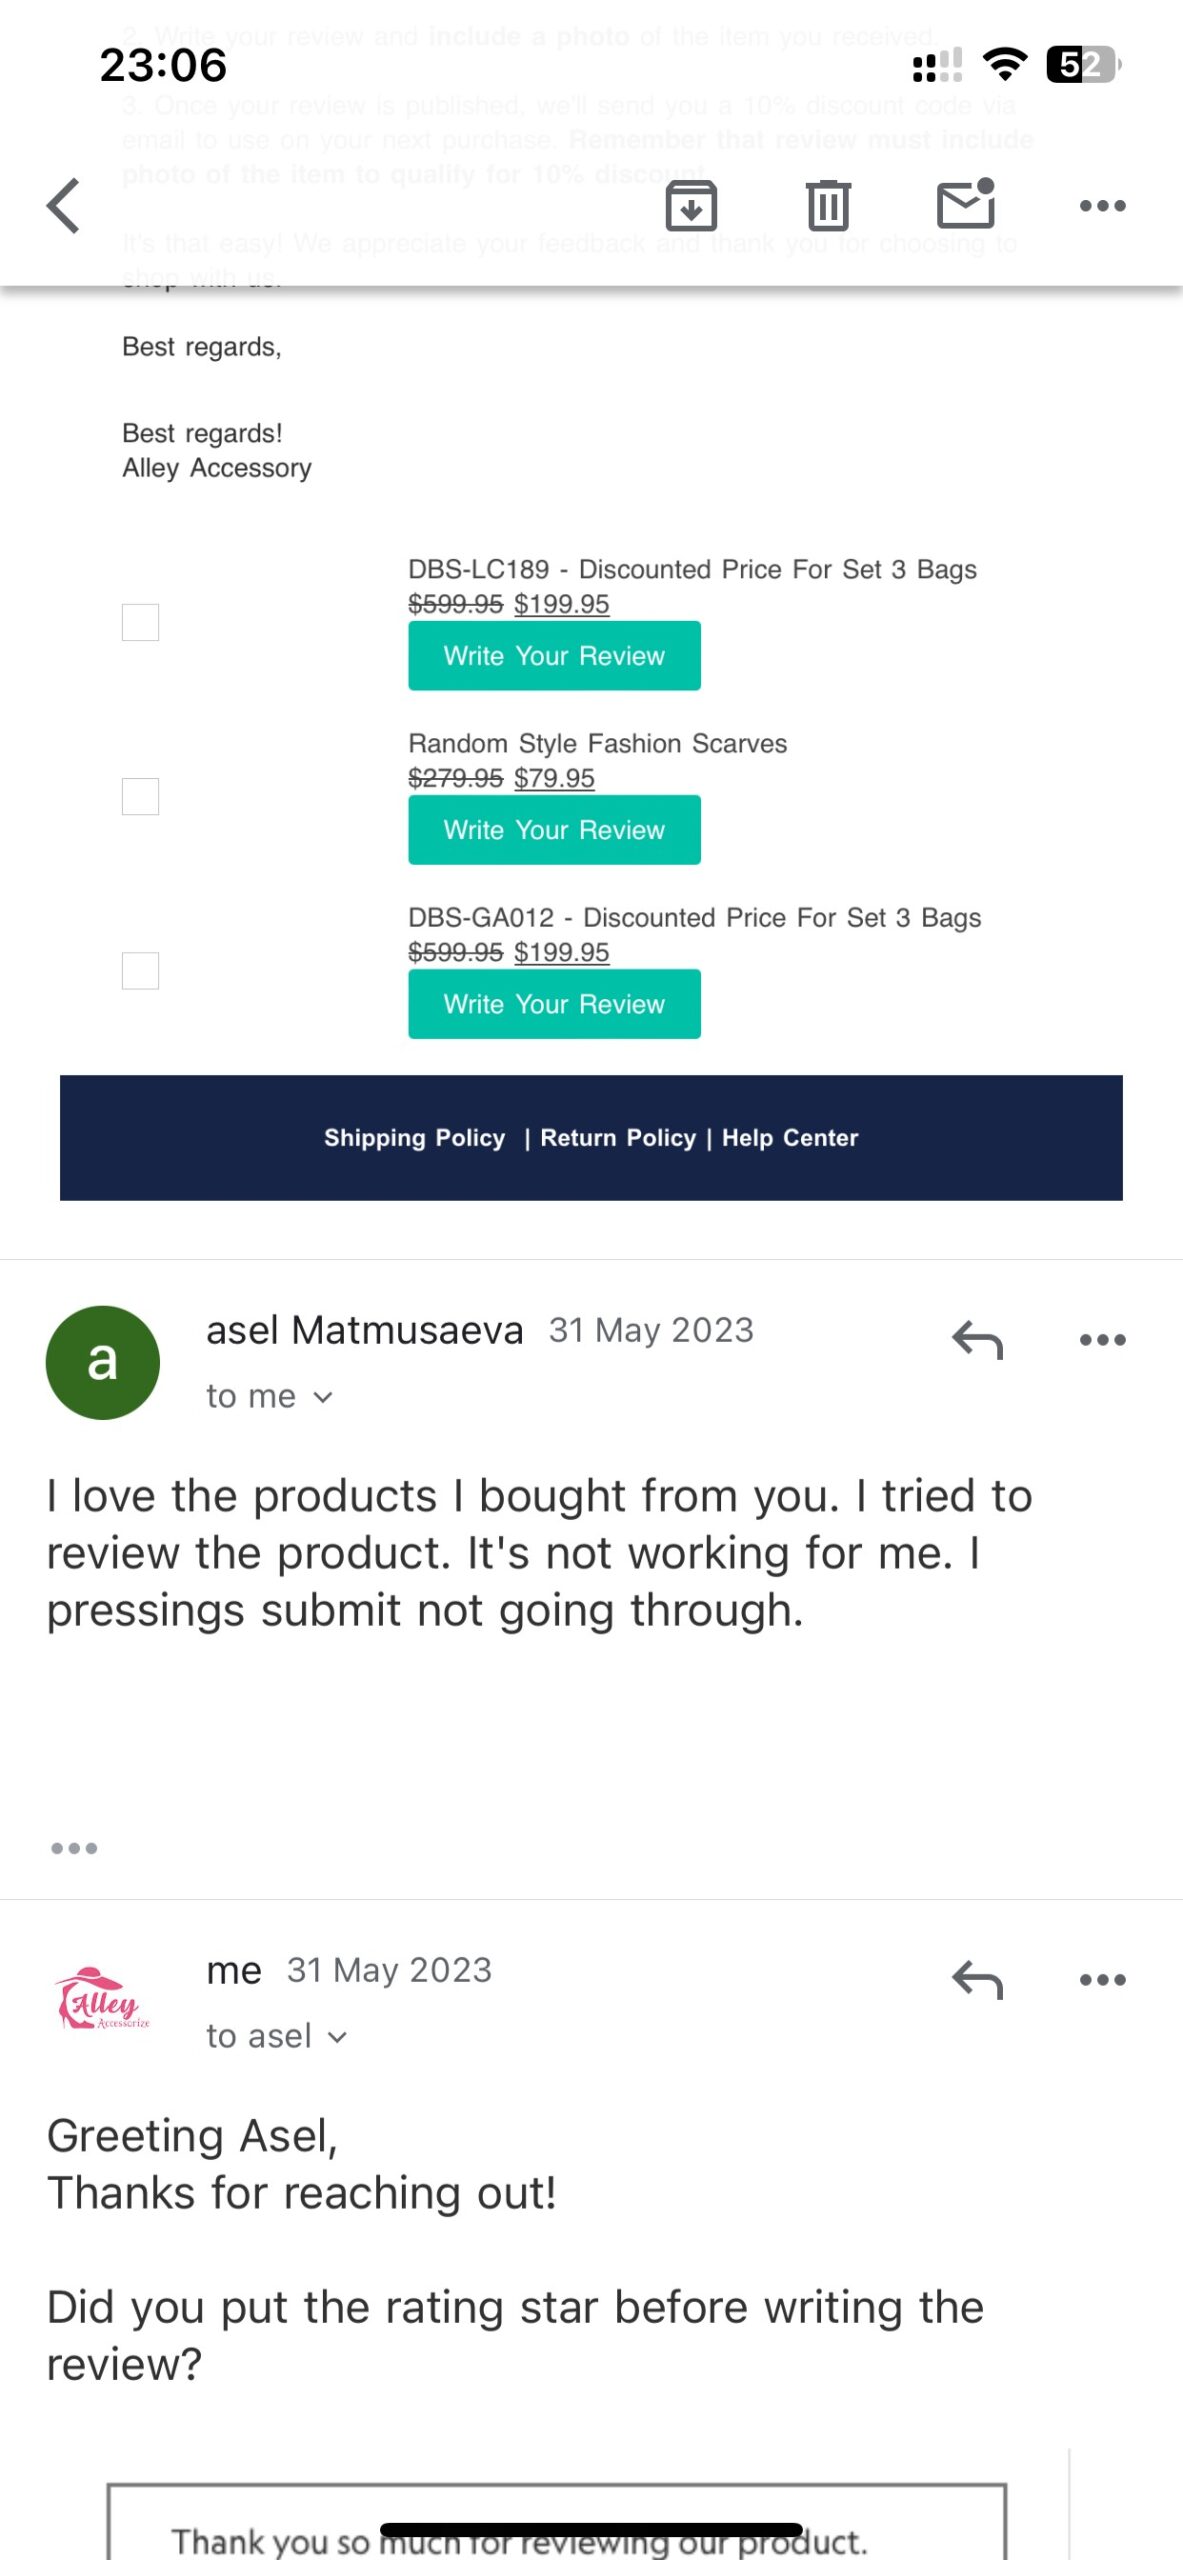Click the back arrow to exit the email
This screenshot has height=2560, width=1183.
coord(63,205)
